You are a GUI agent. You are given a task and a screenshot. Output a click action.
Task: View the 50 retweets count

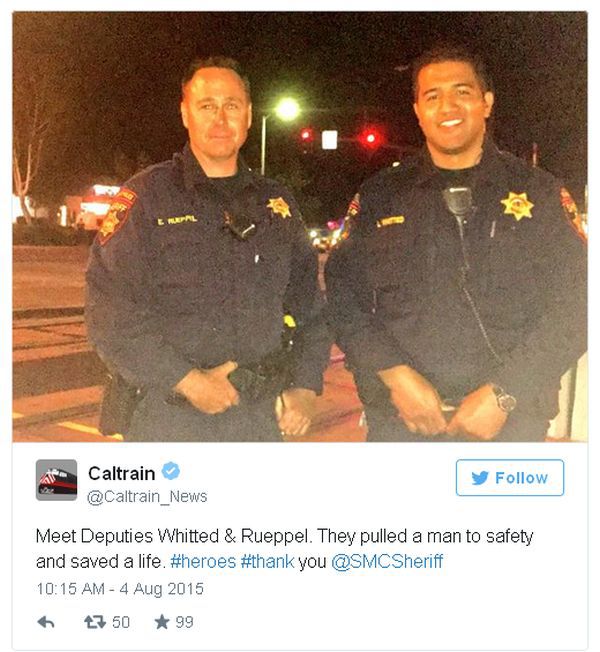121,622
